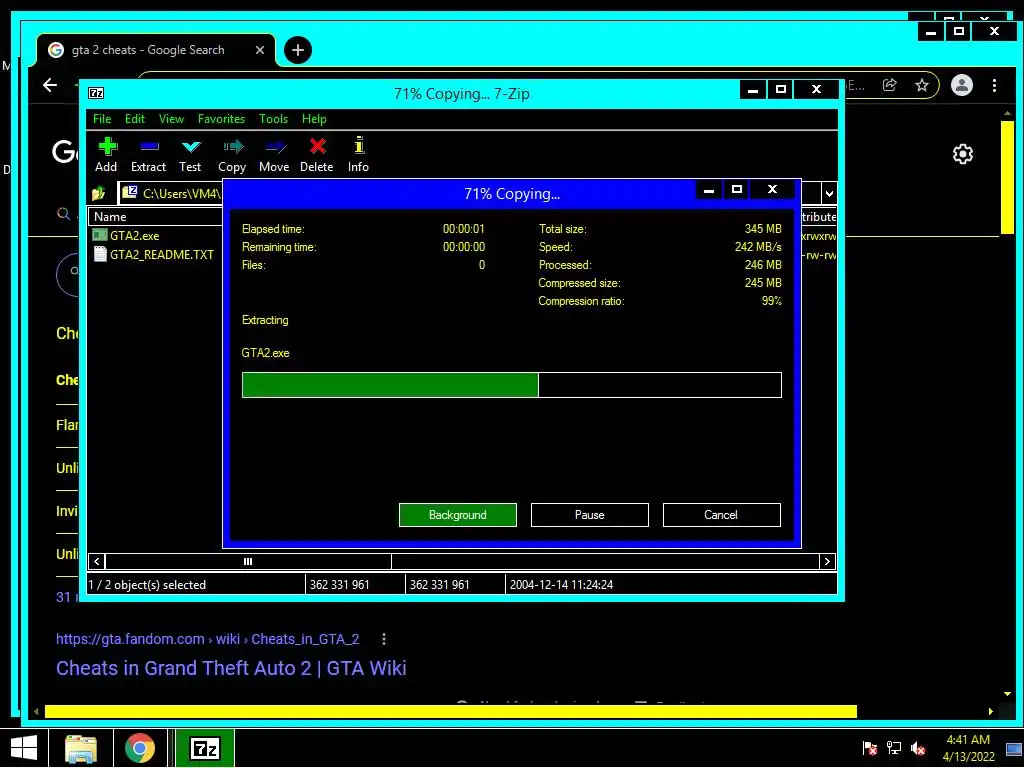
Task: Click the gta.fandom.com result URL
Action: pyautogui.click(x=208, y=639)
